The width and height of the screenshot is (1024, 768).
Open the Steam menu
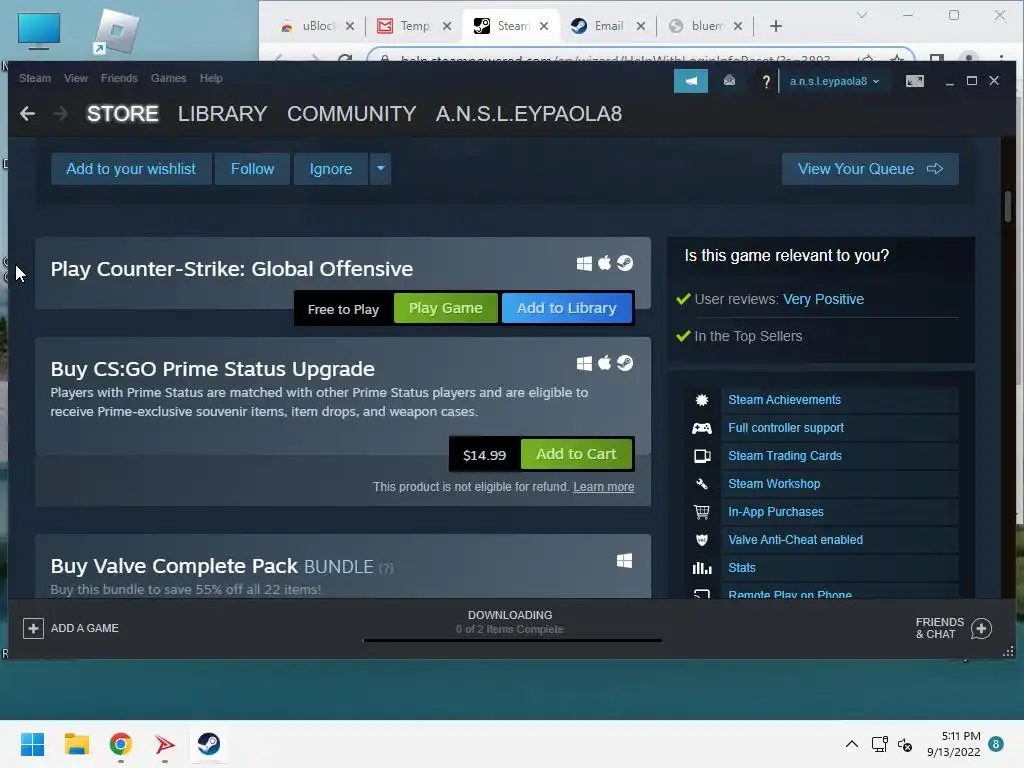tap(35, 78)
